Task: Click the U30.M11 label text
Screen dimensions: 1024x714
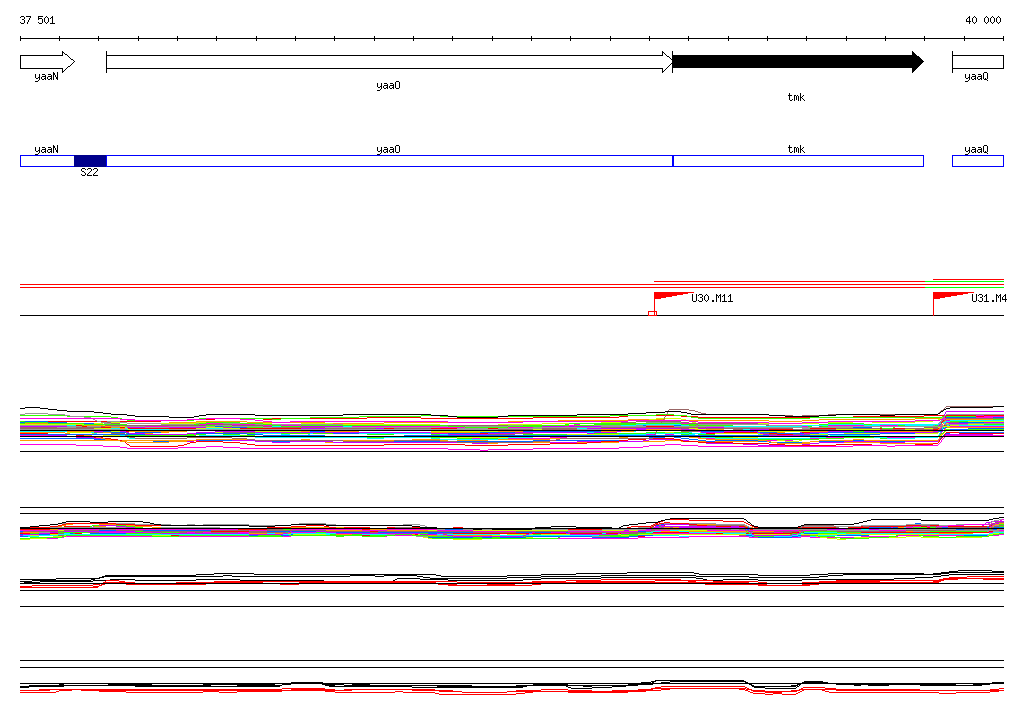Action: pos(712,299)
